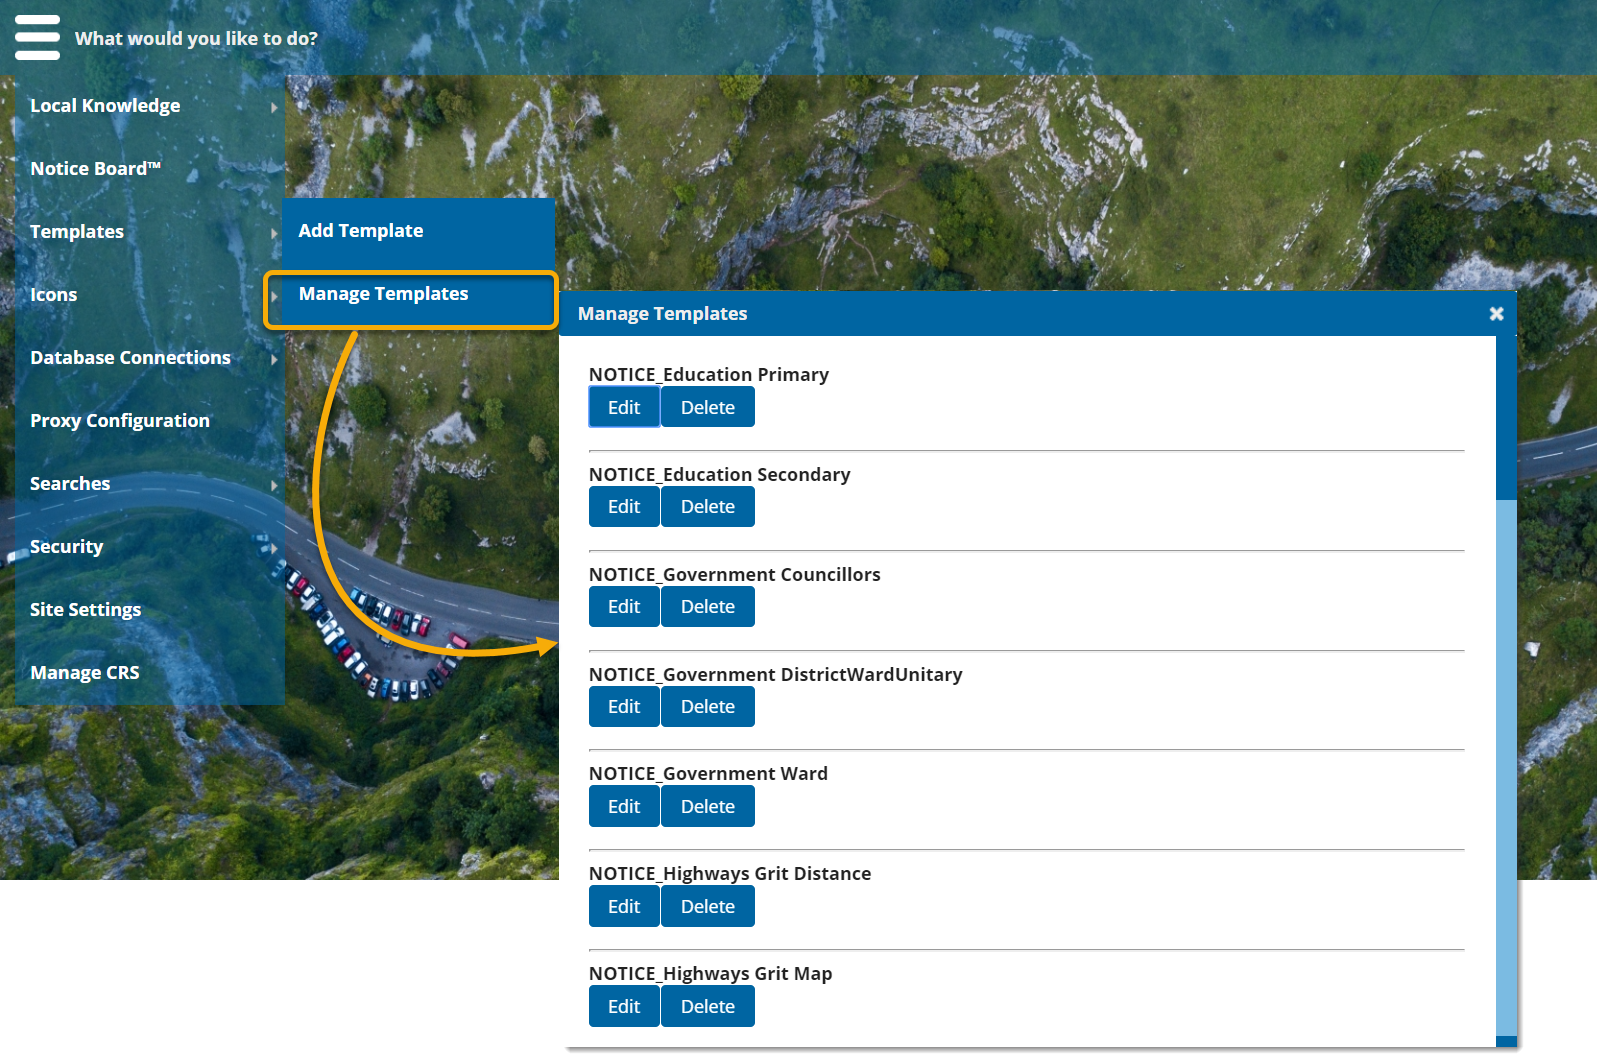Image resolution: width=1597 pixels, height=1059 pixels.
Task: Expand the Searches submenu arrow
Action: pos(274,485)
